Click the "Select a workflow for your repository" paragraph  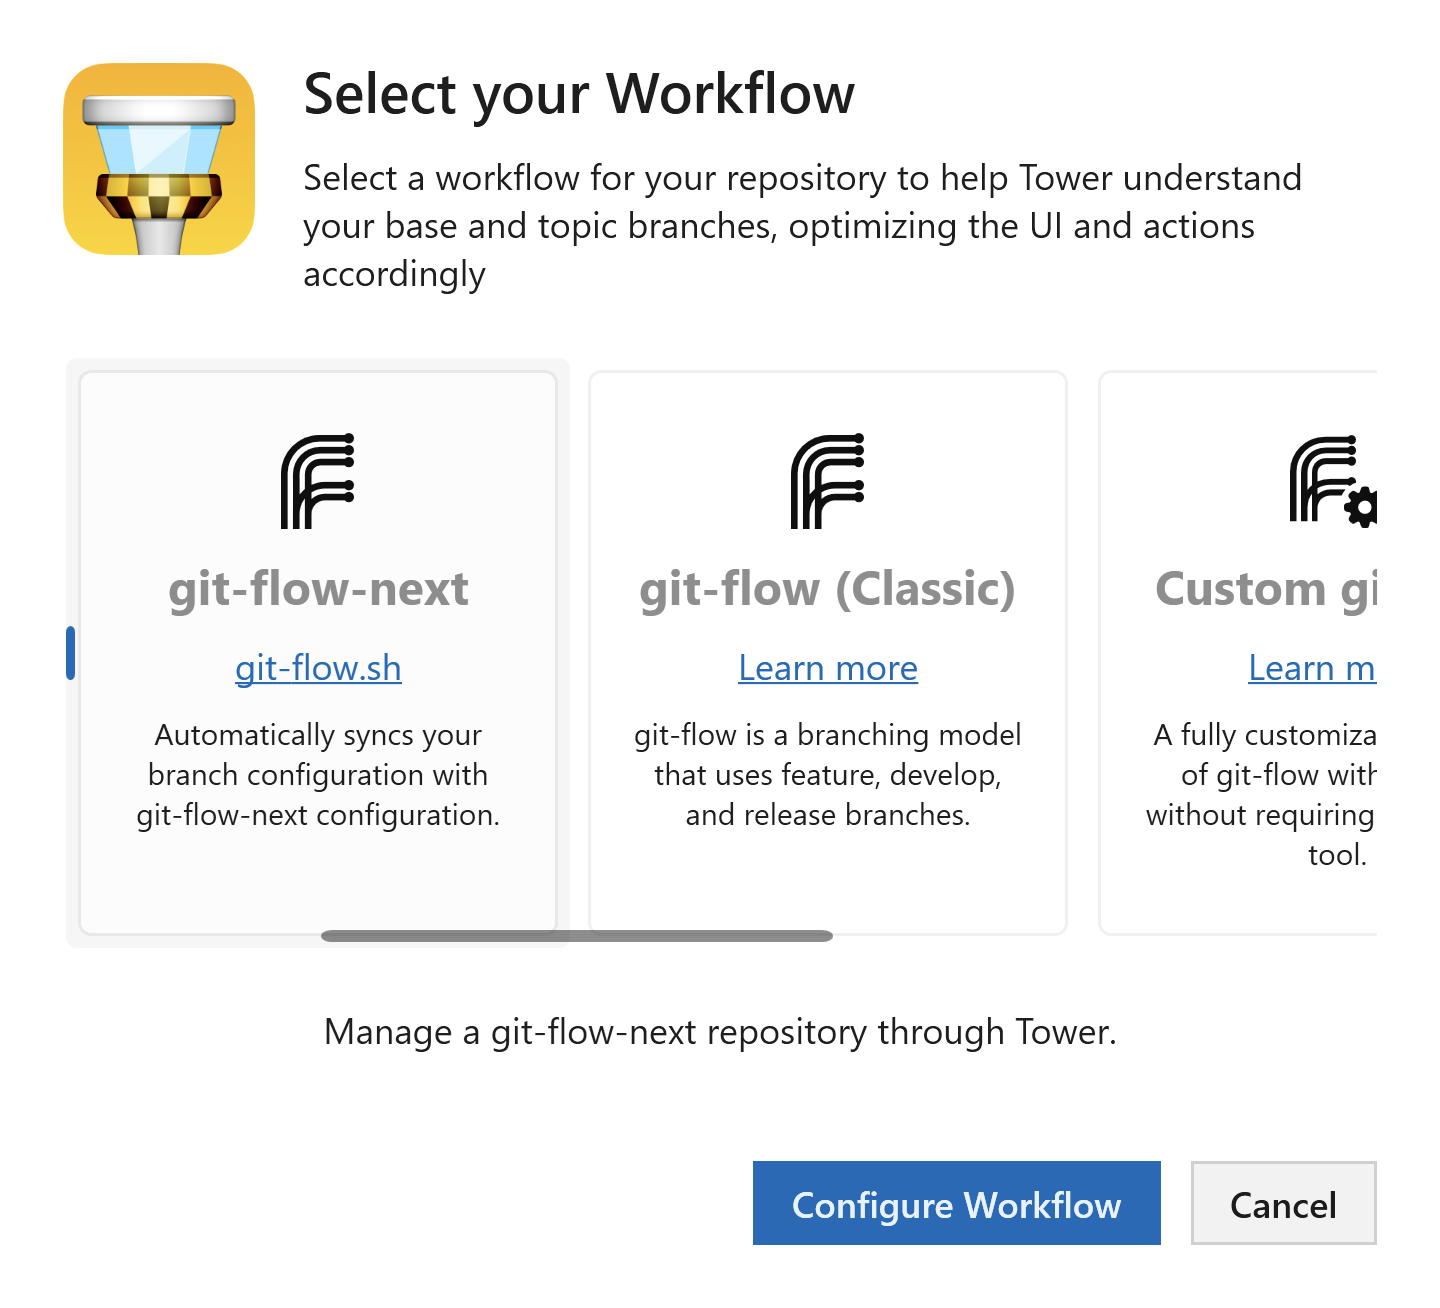[803, 226]
